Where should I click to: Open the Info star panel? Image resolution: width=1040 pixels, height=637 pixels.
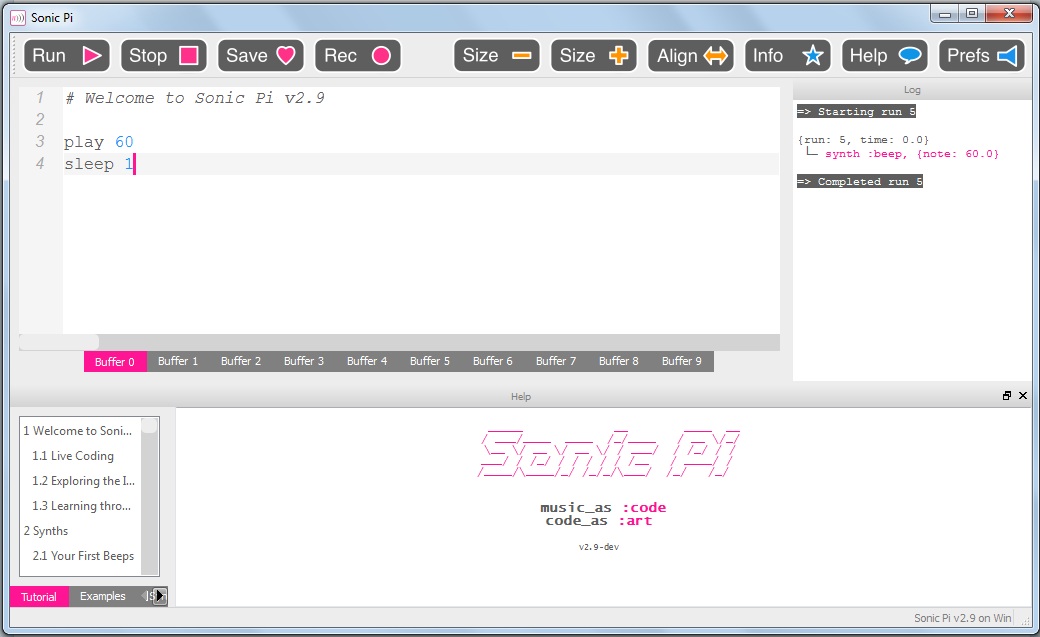tap(788, 56)
